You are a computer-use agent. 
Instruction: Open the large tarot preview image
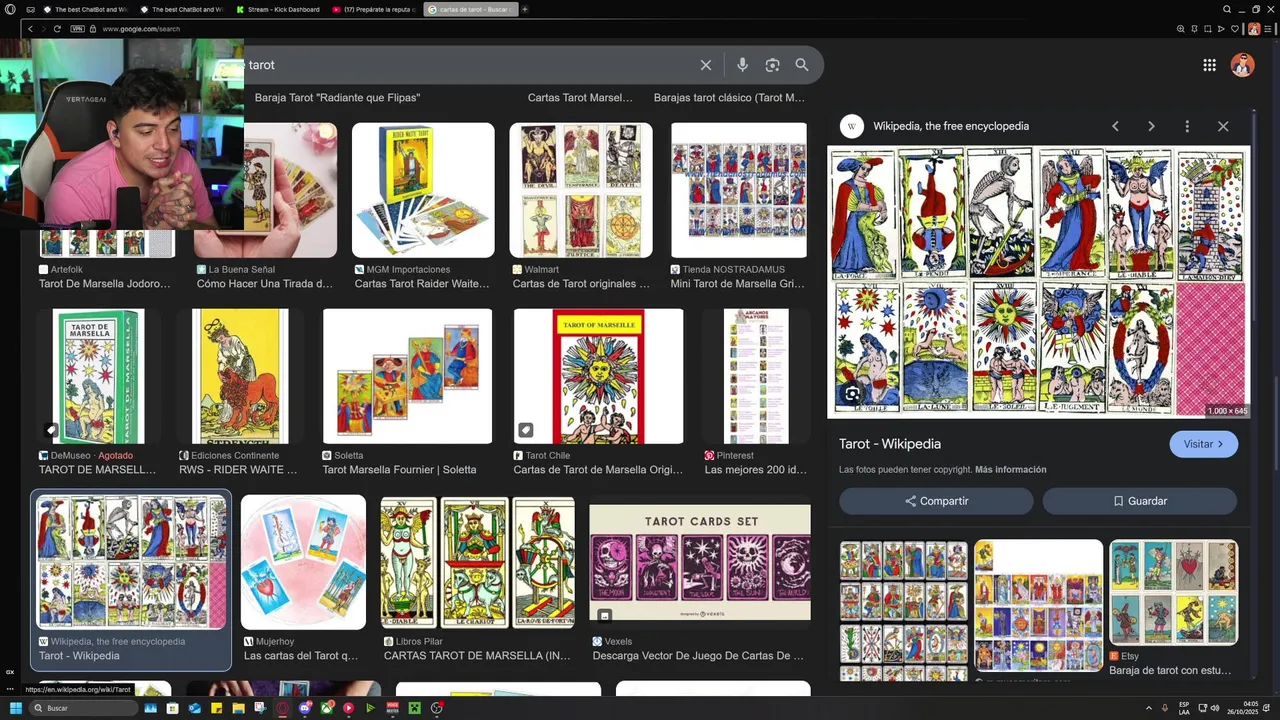click(1038, 282)
